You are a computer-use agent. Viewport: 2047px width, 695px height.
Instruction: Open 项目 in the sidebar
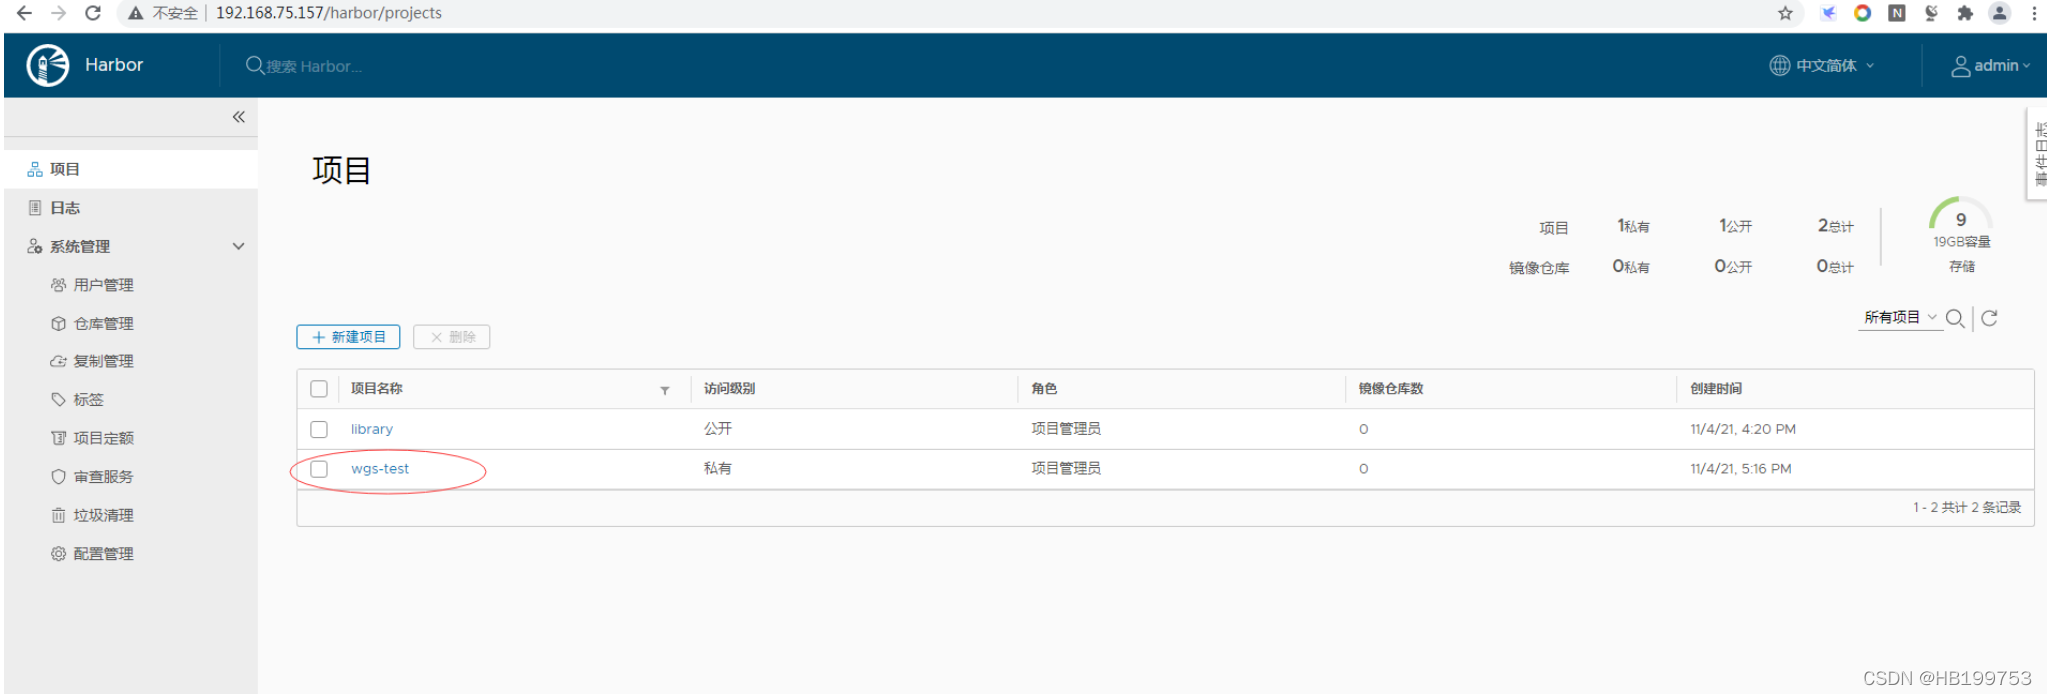[130, 169]
